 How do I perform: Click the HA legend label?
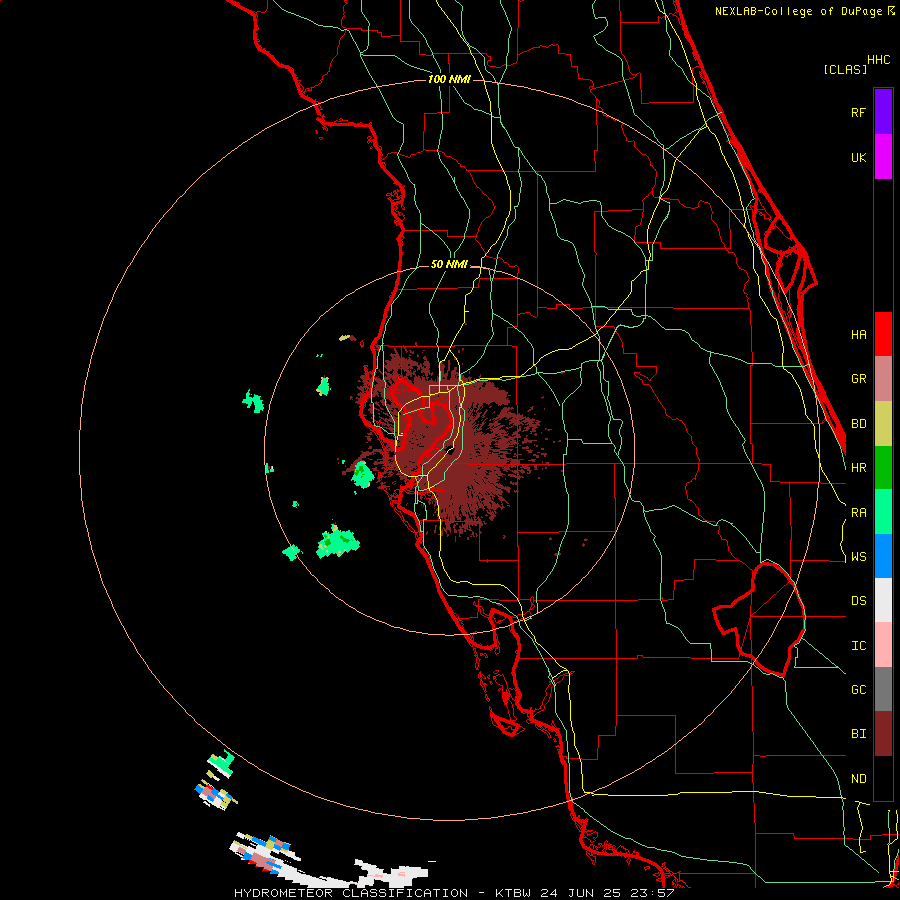[x=858, y=335]
